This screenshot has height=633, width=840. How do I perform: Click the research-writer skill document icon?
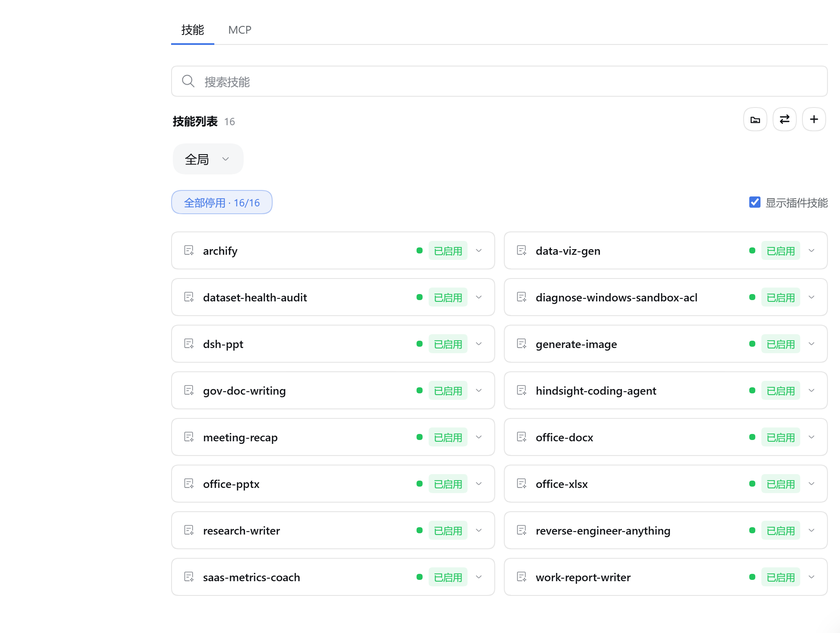click(x=189, y=530)
